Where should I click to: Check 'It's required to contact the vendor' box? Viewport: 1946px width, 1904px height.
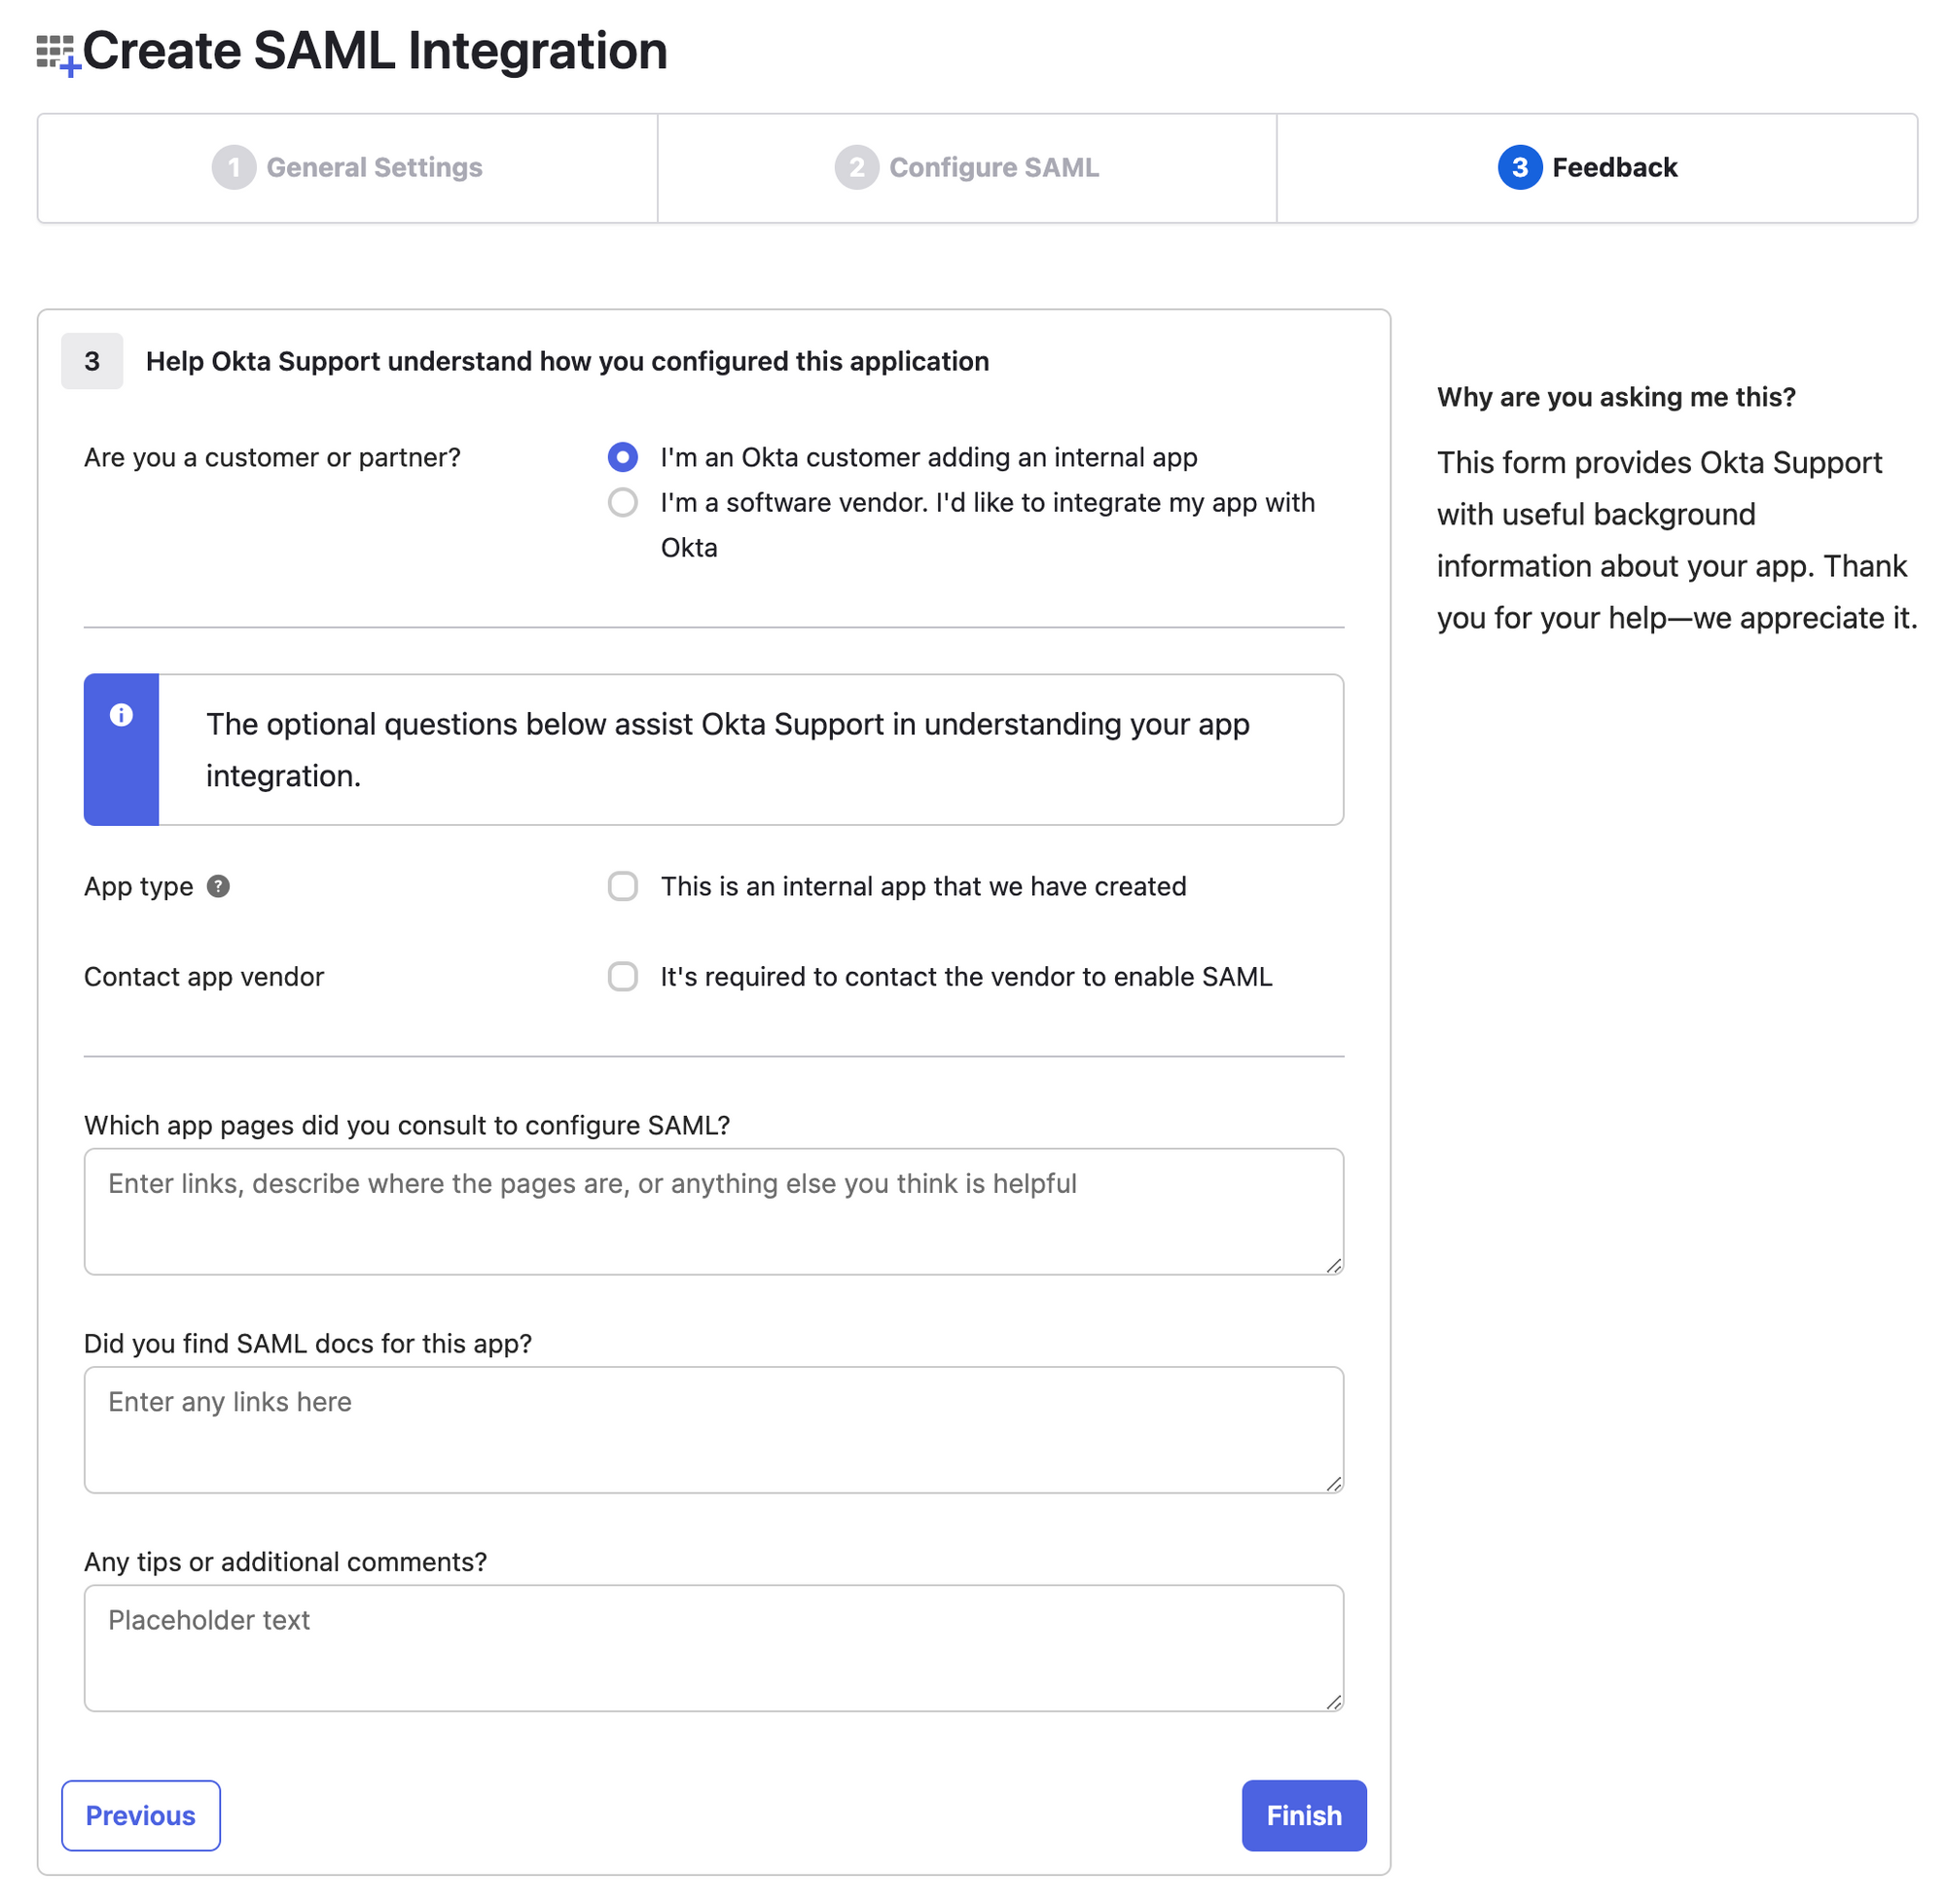tap(623, 976)
